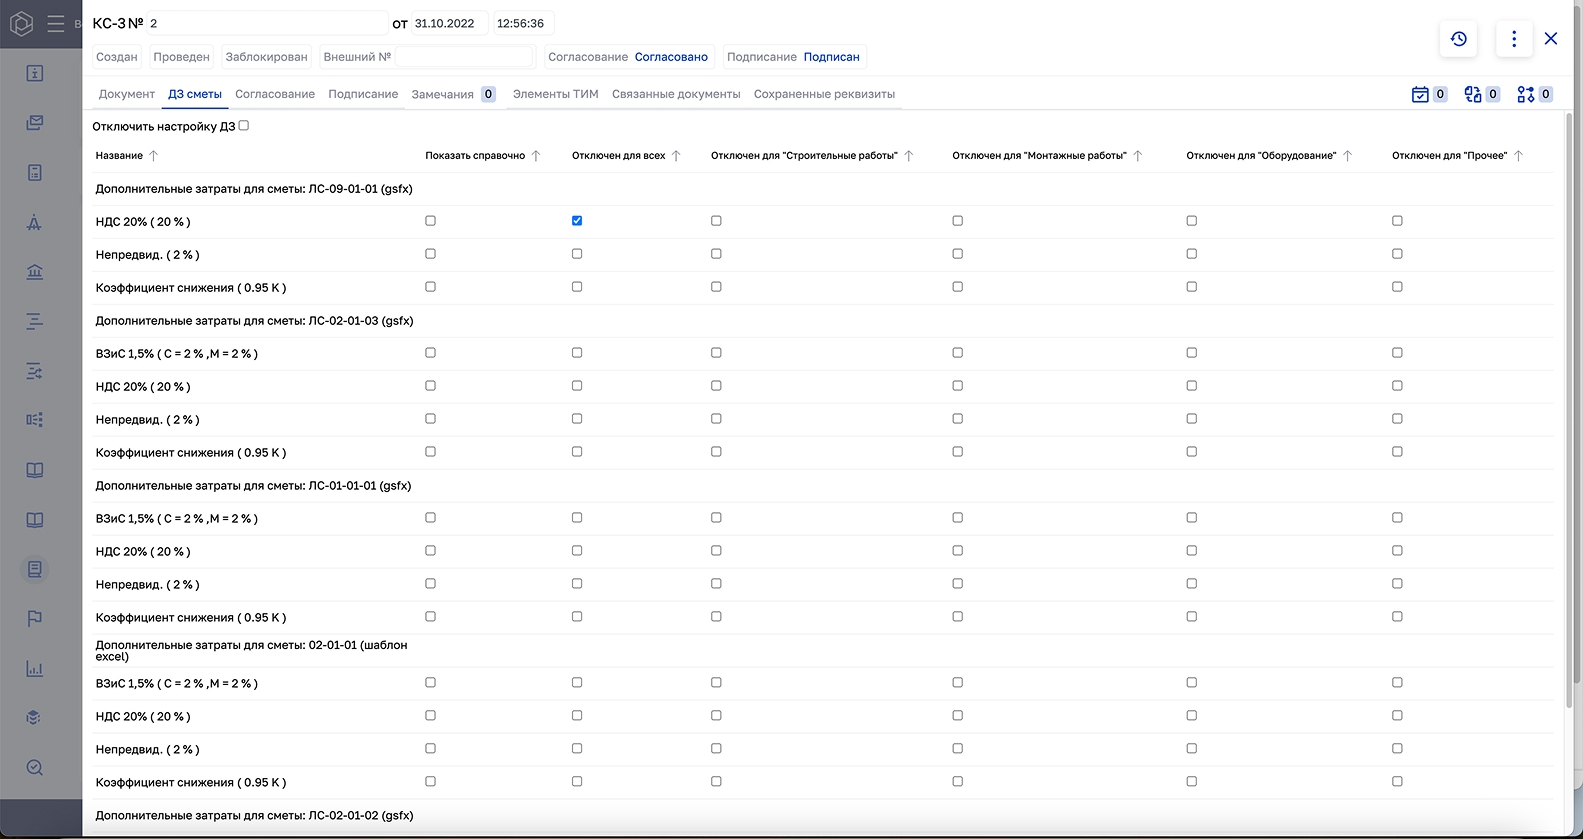This screenshot has height=839, width=1583.
Task: Sort by Показать справочно column arrow
Action: pyautogui.click(x=536, y=156)
